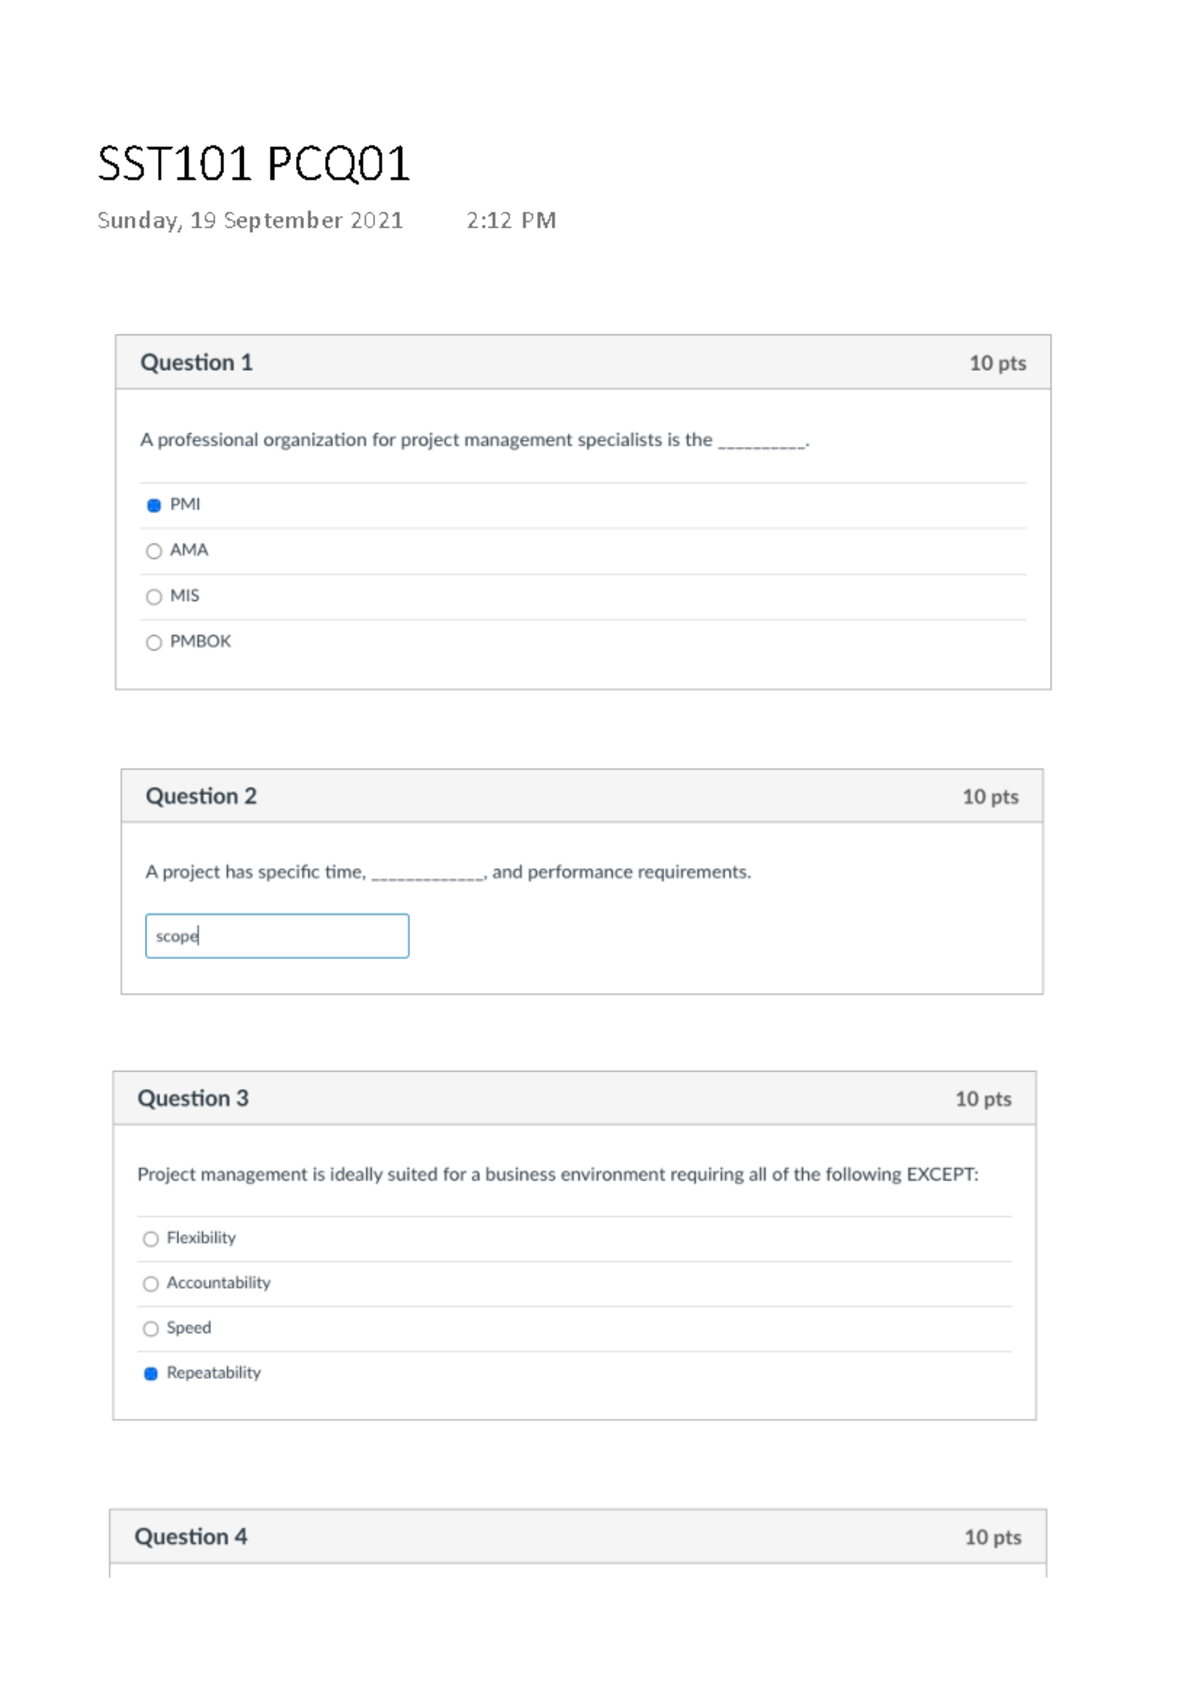Pick the MIS radio button

154,597
